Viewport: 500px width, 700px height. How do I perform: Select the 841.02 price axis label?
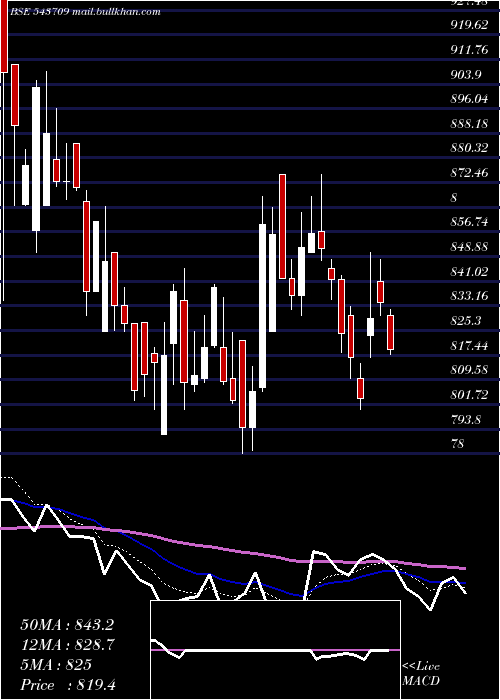(469, 271)
